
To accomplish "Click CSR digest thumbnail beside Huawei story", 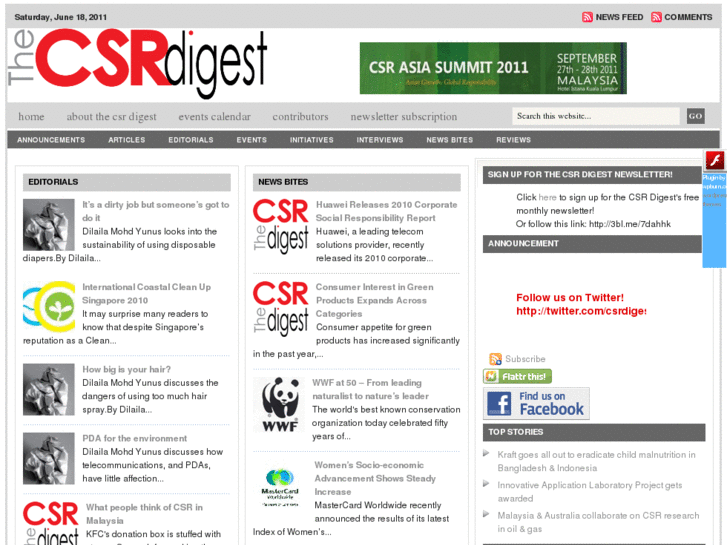I will pos(281,226).
